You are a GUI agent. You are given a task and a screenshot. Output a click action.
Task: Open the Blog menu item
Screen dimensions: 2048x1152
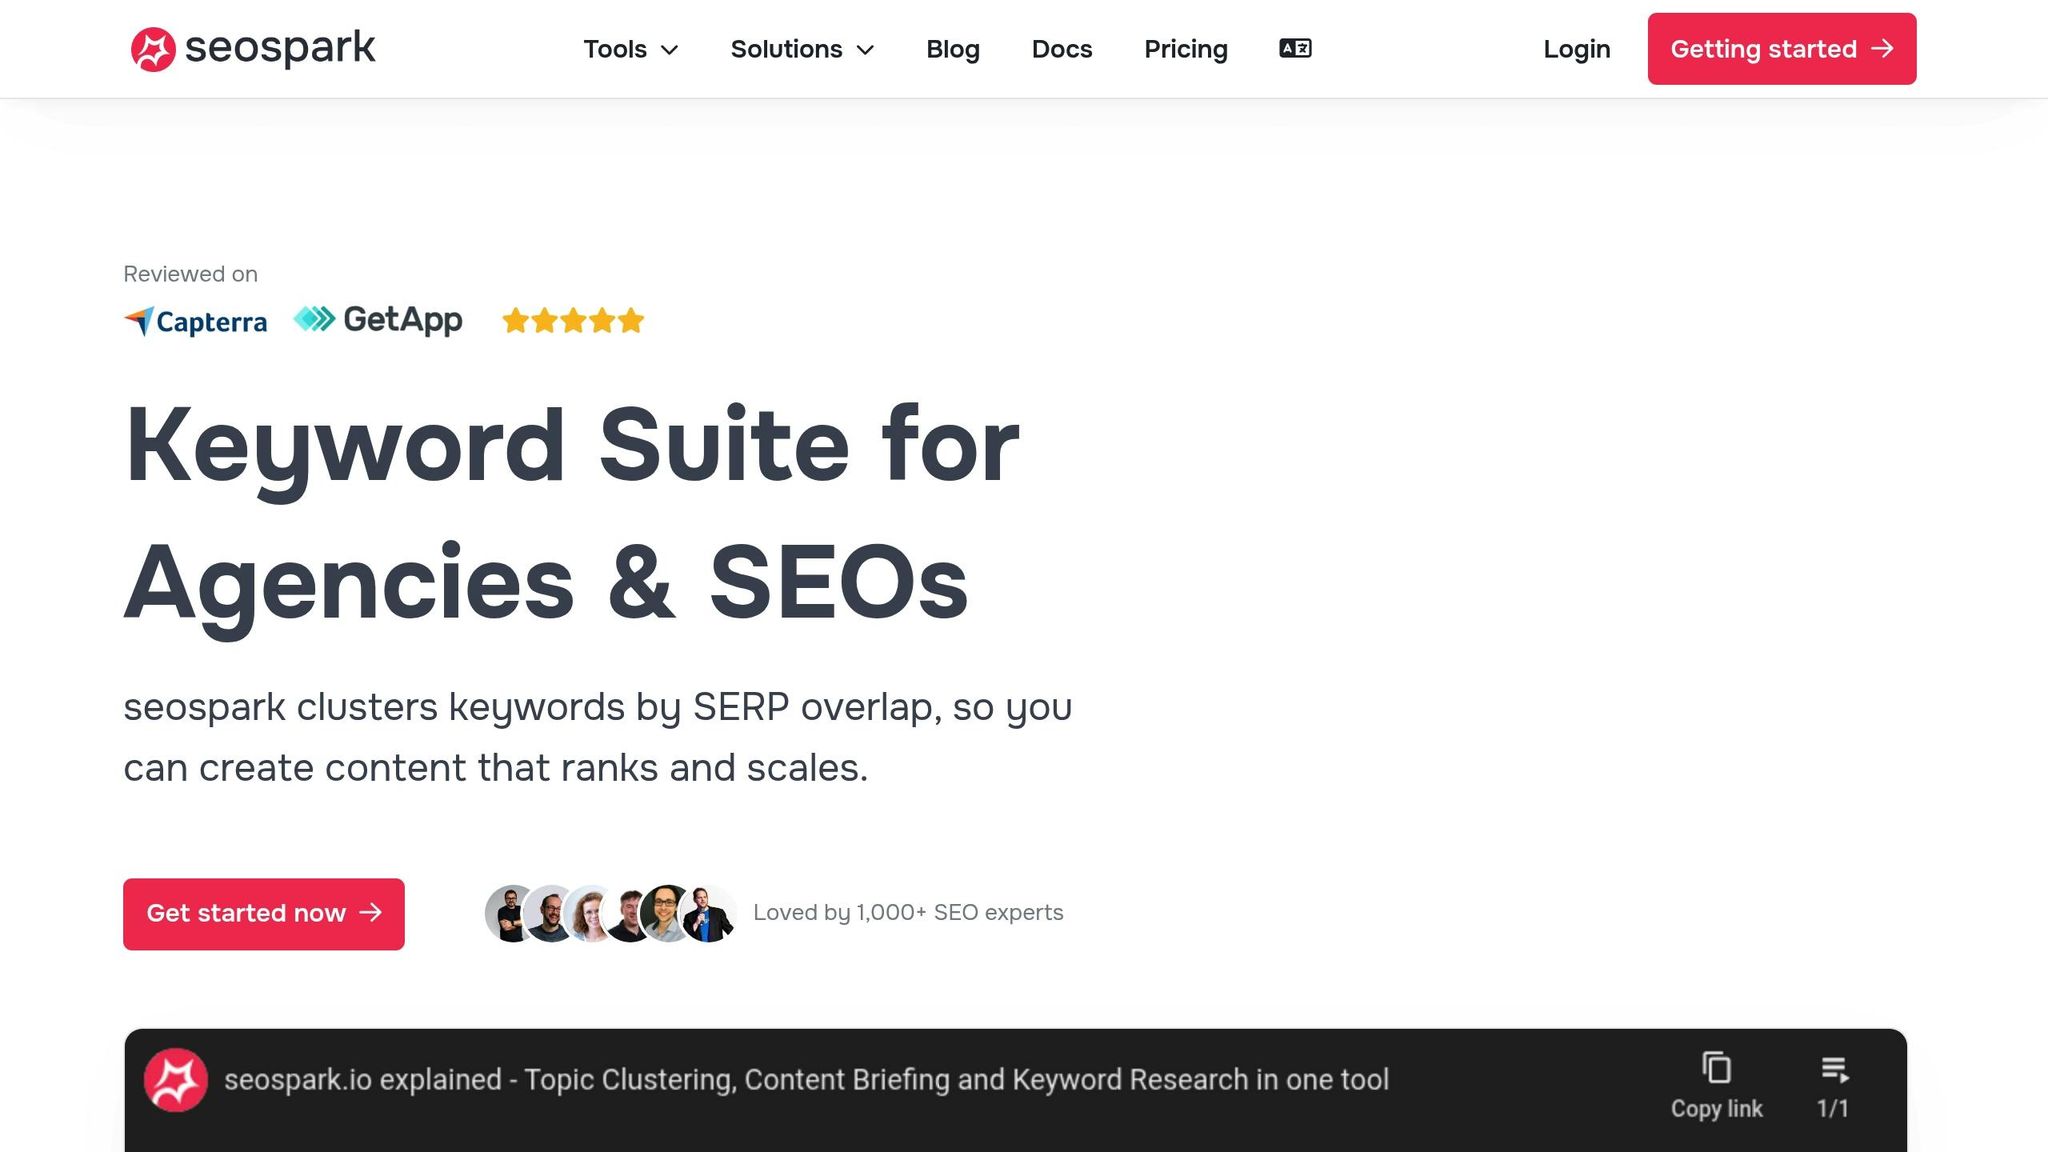click(x=952, y=49)
